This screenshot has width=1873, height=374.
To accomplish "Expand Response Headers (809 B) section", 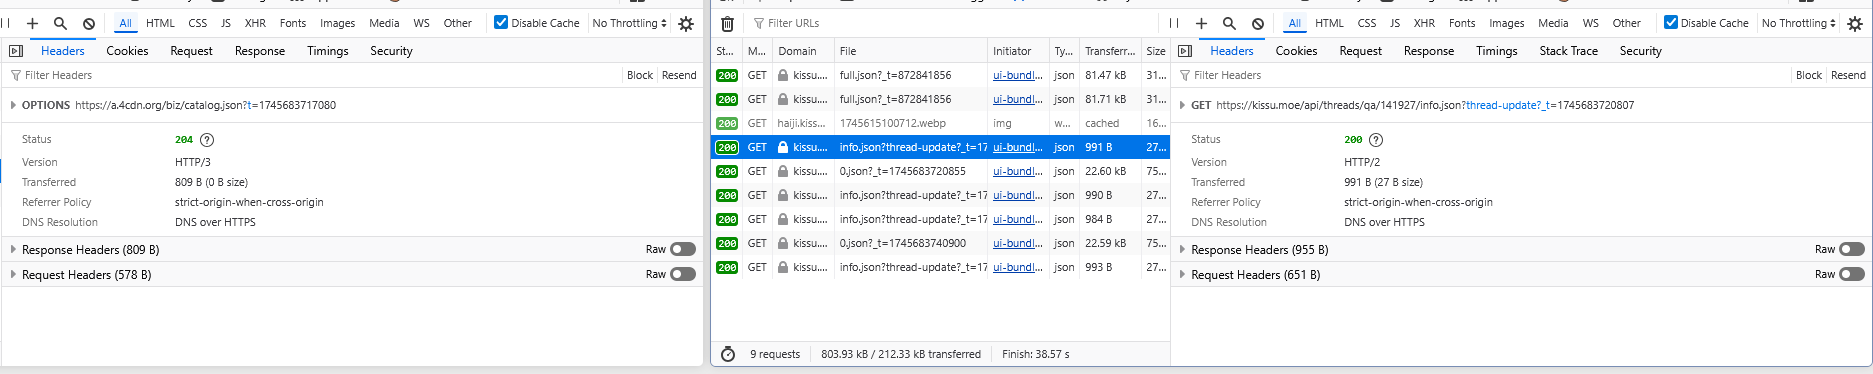I will click(13, 250).
